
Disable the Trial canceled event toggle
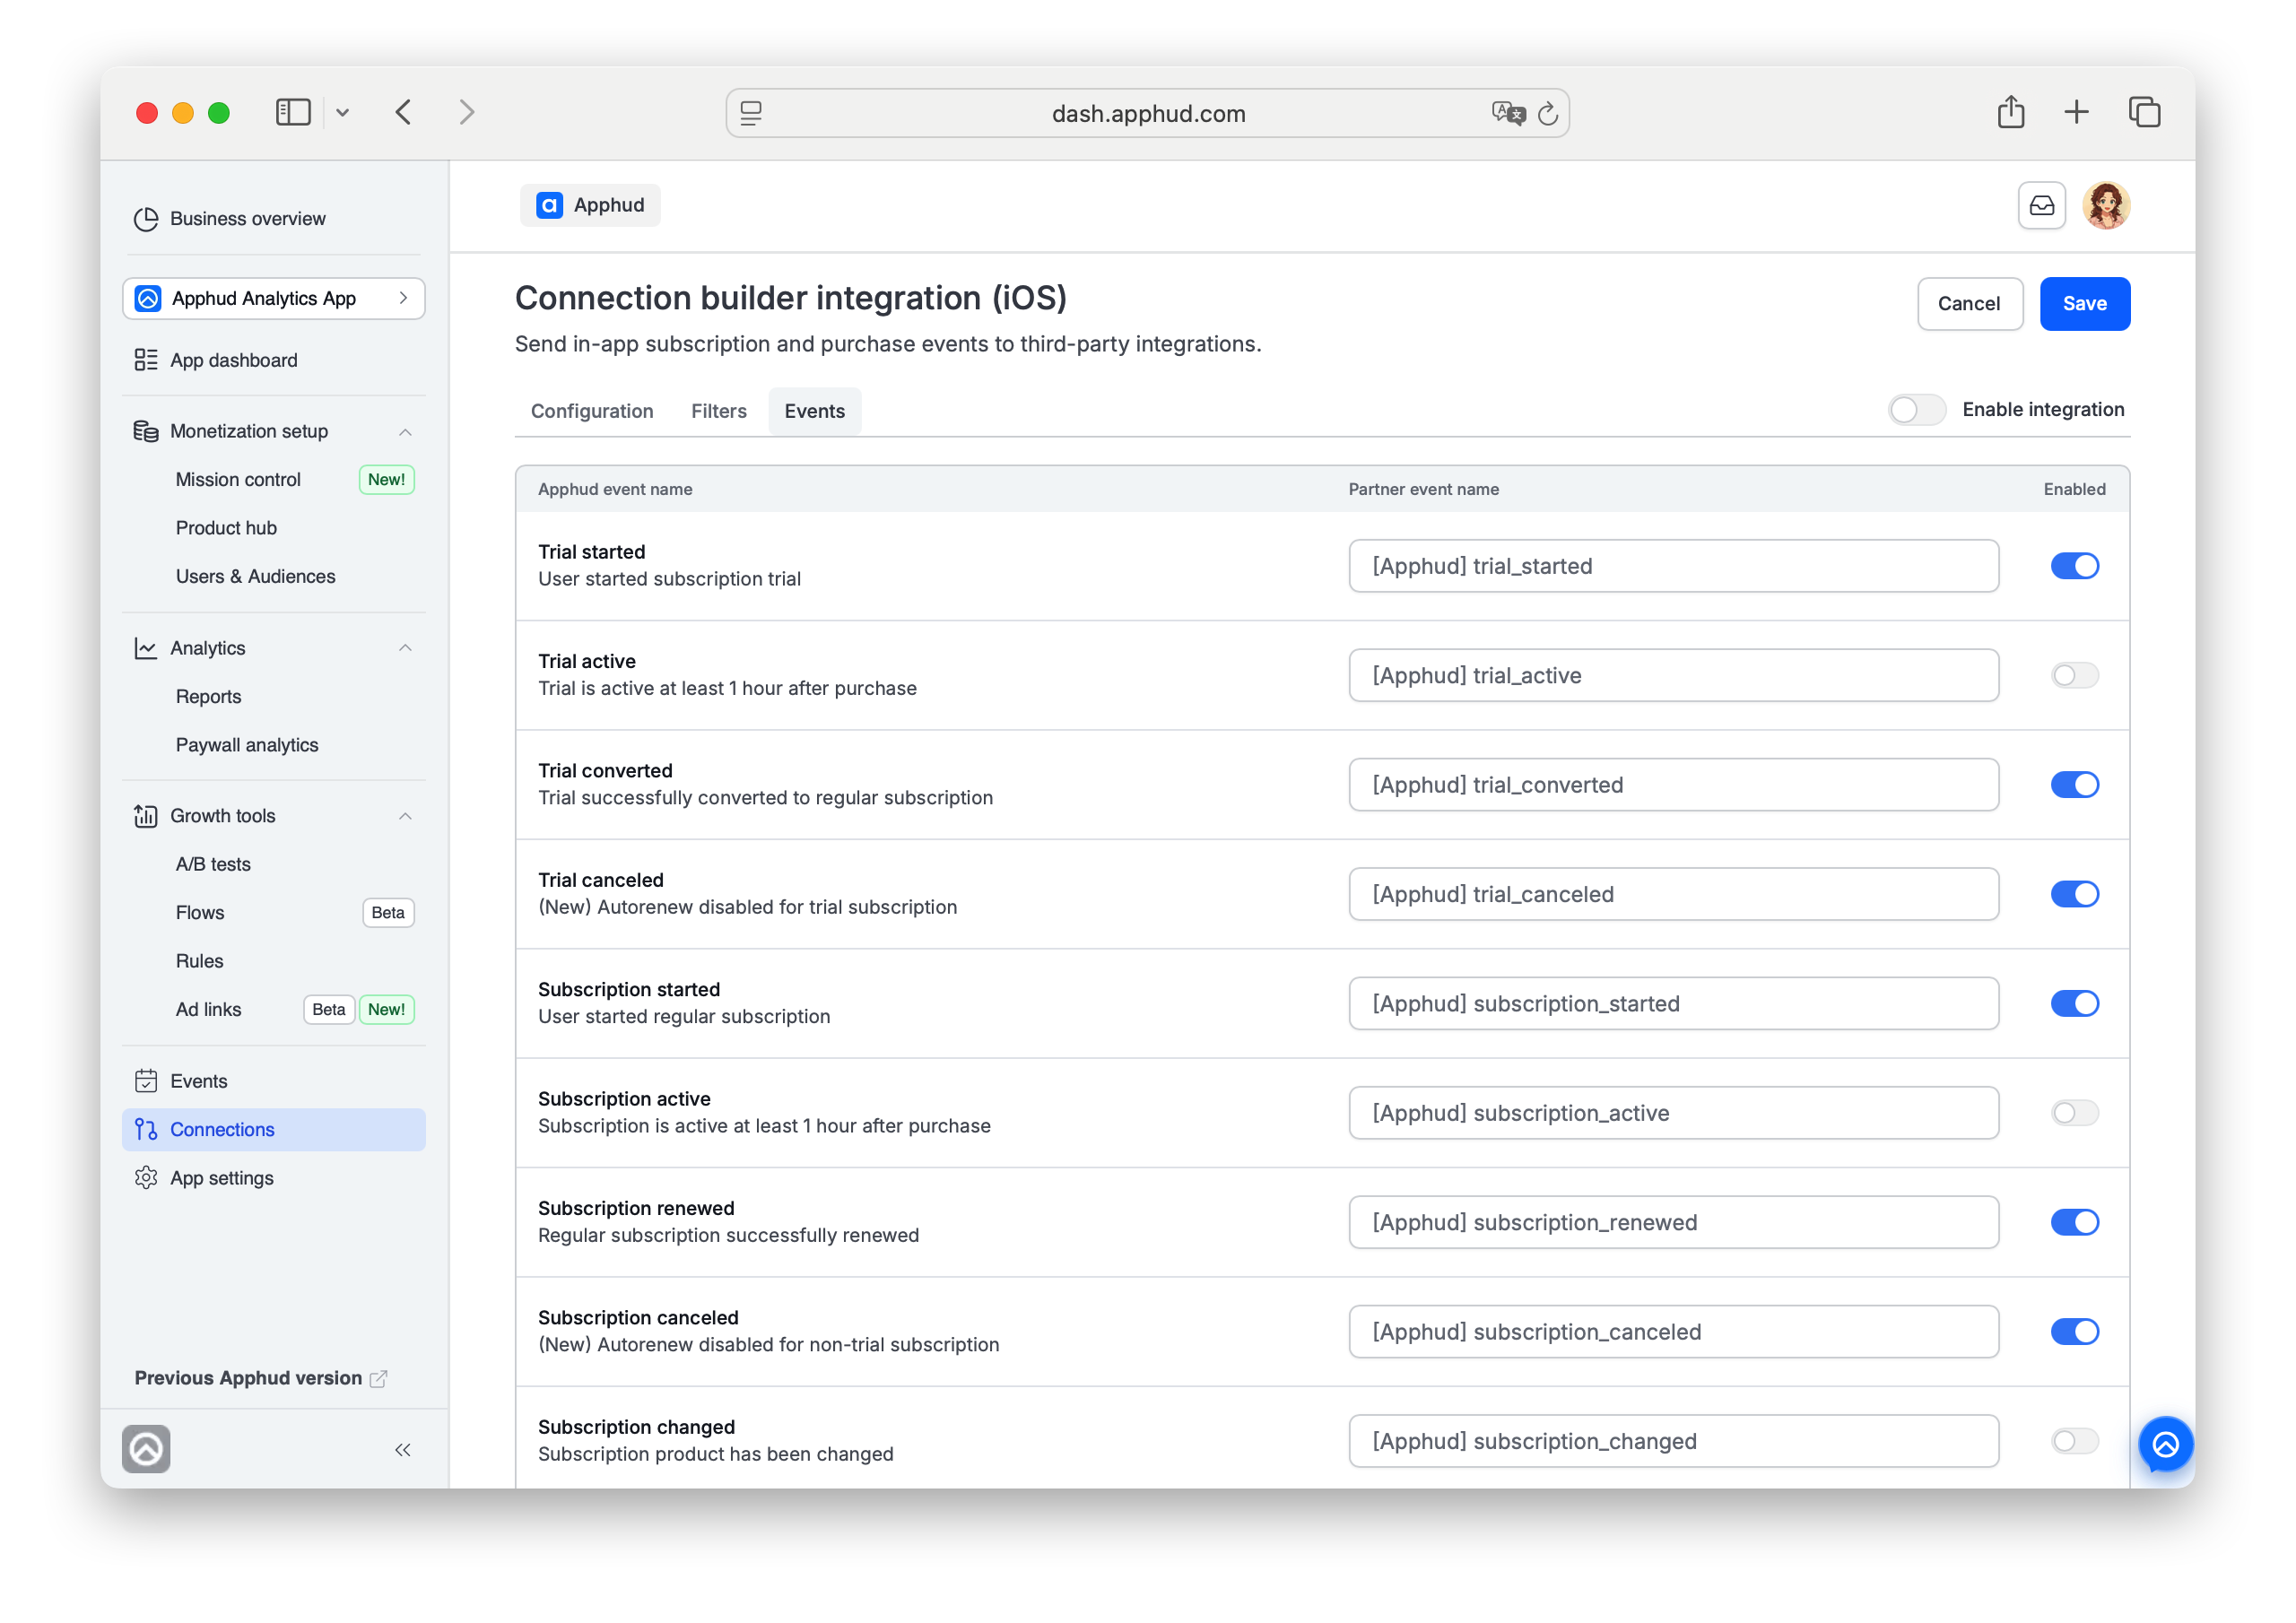(2074, 894)
